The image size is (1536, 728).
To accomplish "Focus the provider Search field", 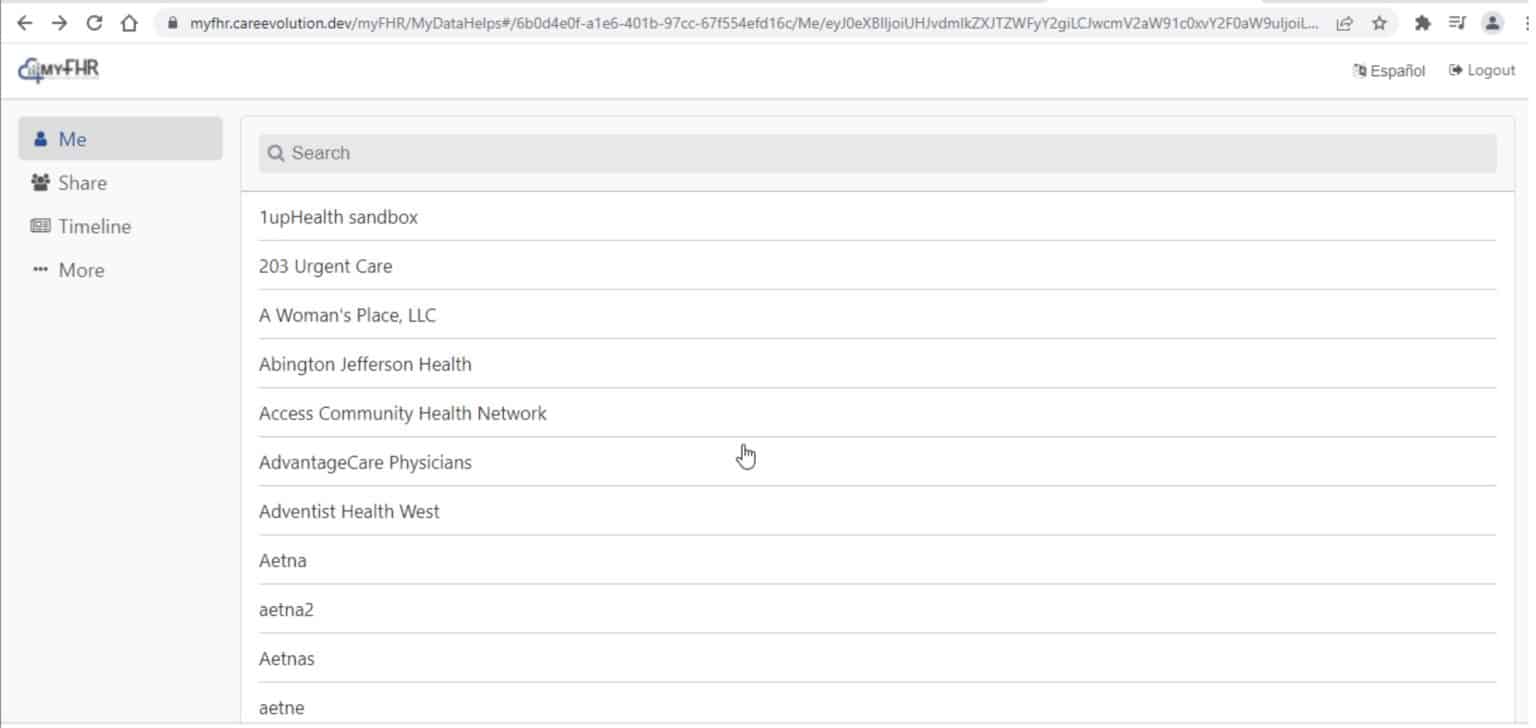I will tap(877, 153).
